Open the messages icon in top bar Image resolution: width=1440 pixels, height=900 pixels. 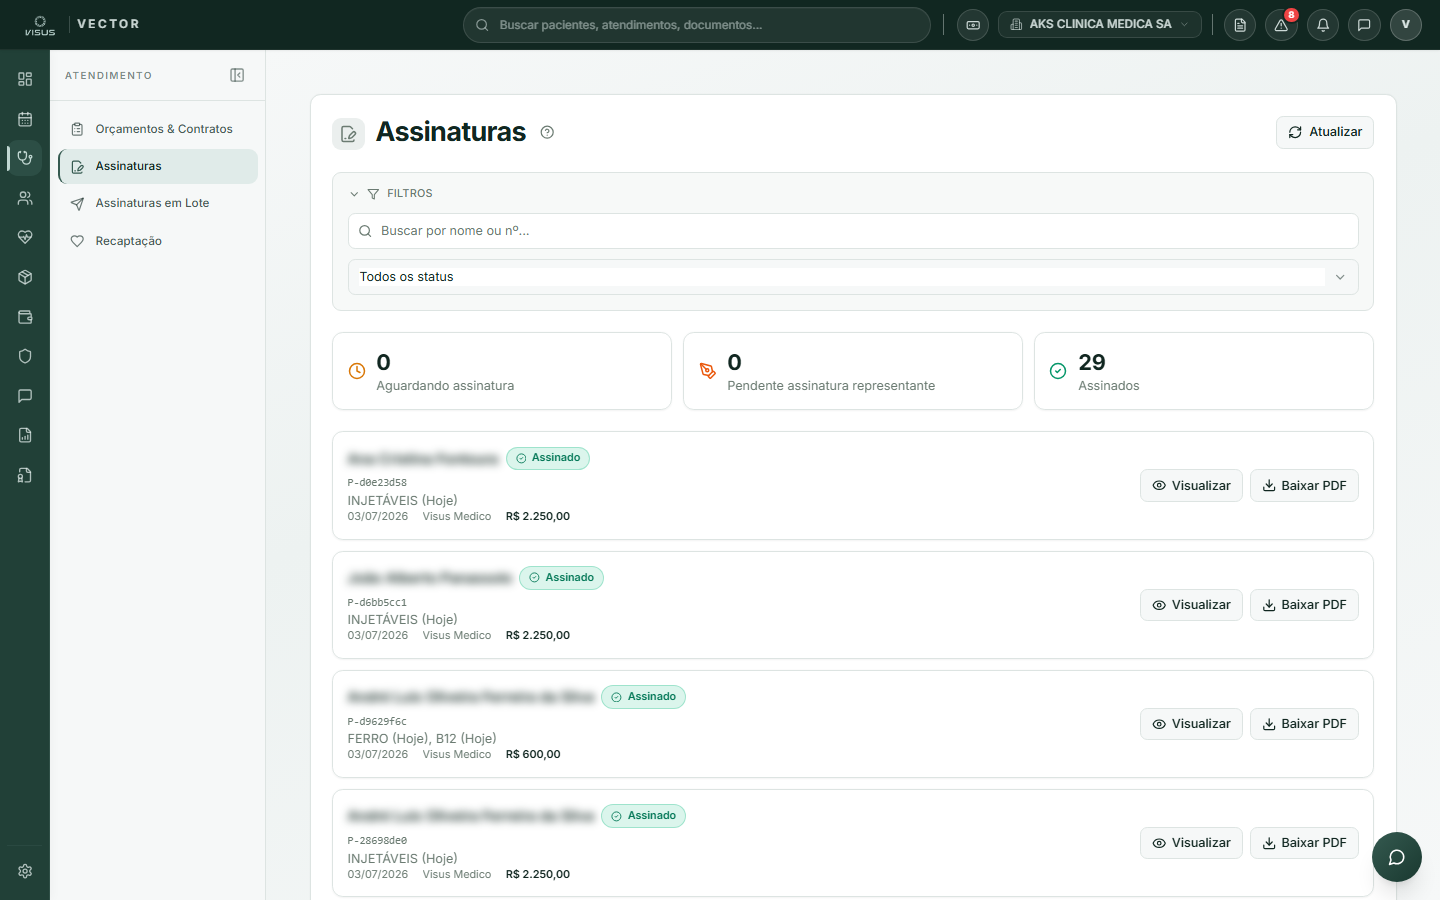point(1364,25)
